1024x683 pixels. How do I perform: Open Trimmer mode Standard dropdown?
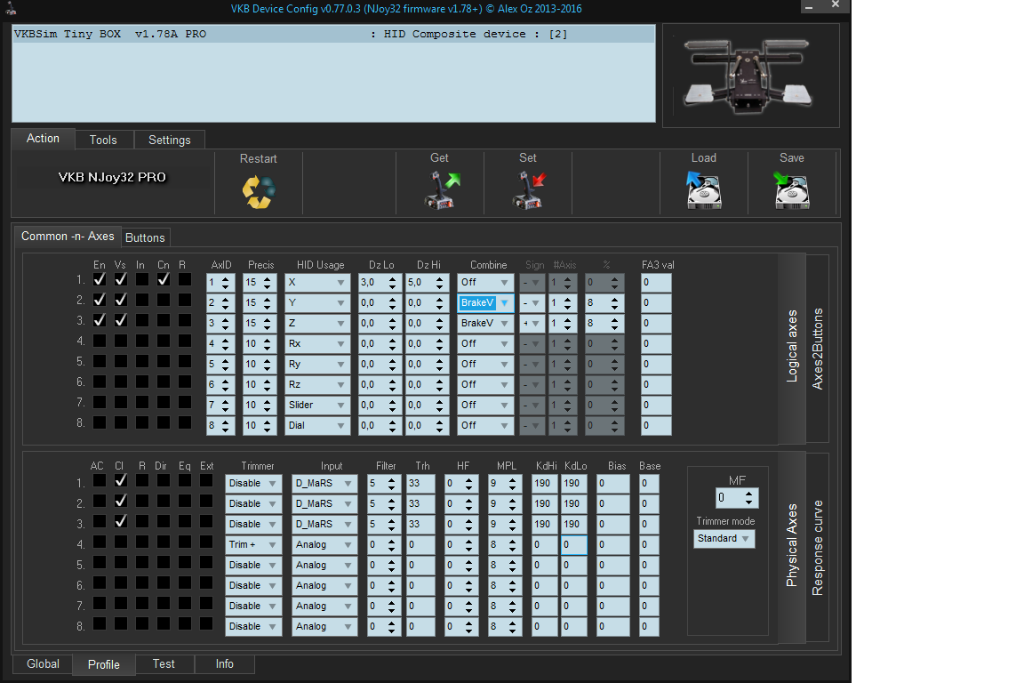(724, 539)
